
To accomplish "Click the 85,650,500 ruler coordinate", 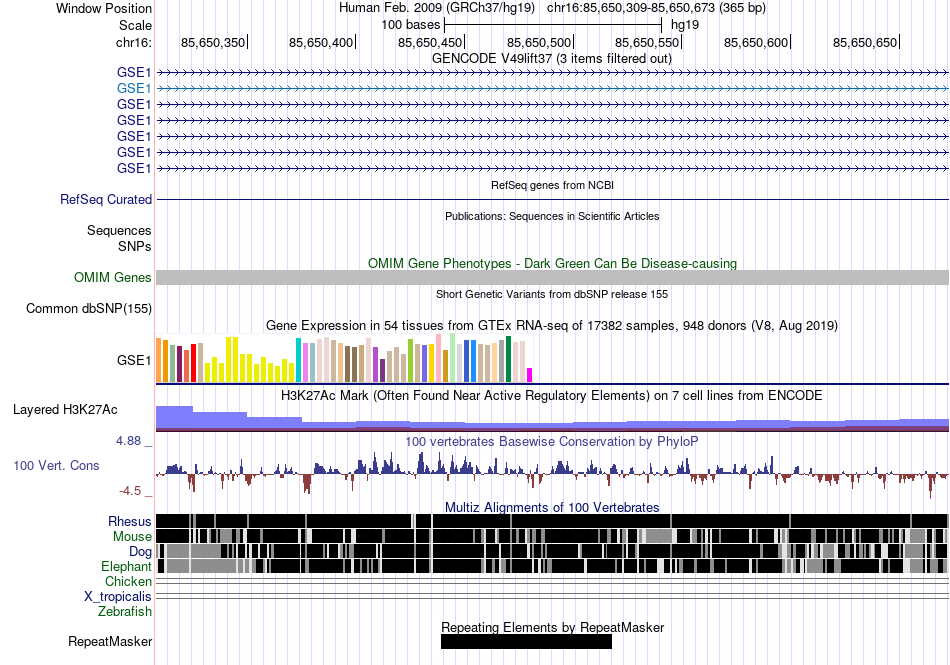I will [539, 42].
